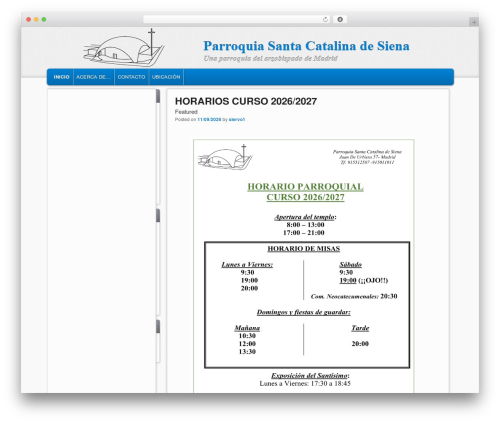This screenshot has height=423, width=500.
Task: Click the 17:00 – 21:00 opening hours
Action: [304, 233]
